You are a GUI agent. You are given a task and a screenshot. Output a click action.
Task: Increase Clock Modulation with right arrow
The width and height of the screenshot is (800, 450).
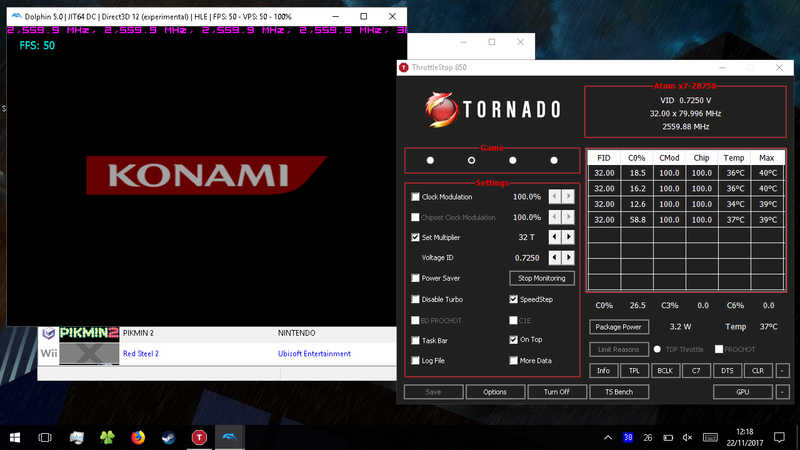tap(568, 196)
